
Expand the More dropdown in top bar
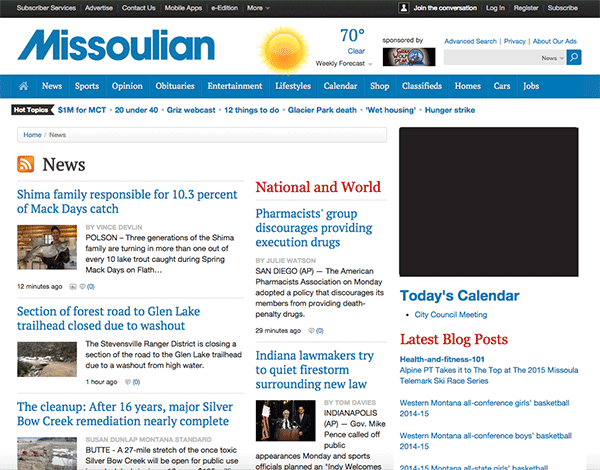point(258,8)
